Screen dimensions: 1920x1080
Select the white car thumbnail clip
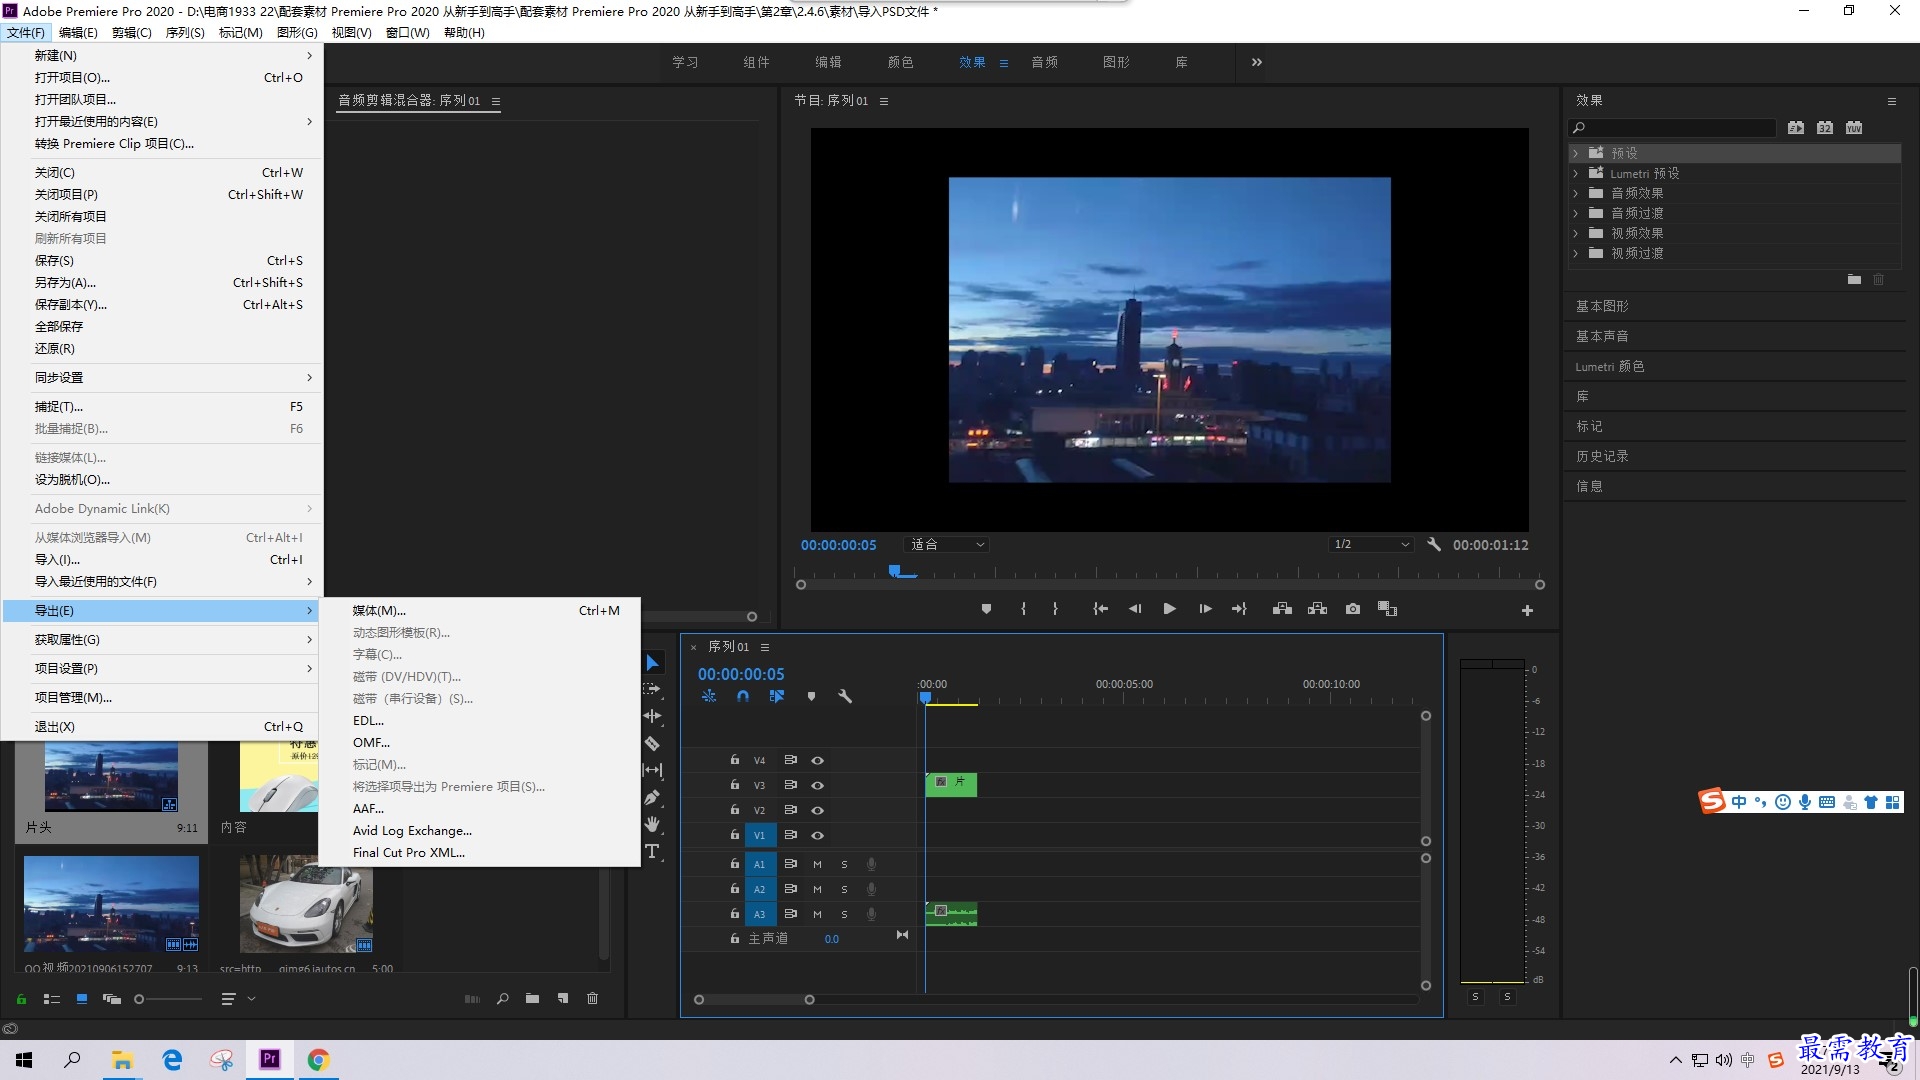coord(306,905)
